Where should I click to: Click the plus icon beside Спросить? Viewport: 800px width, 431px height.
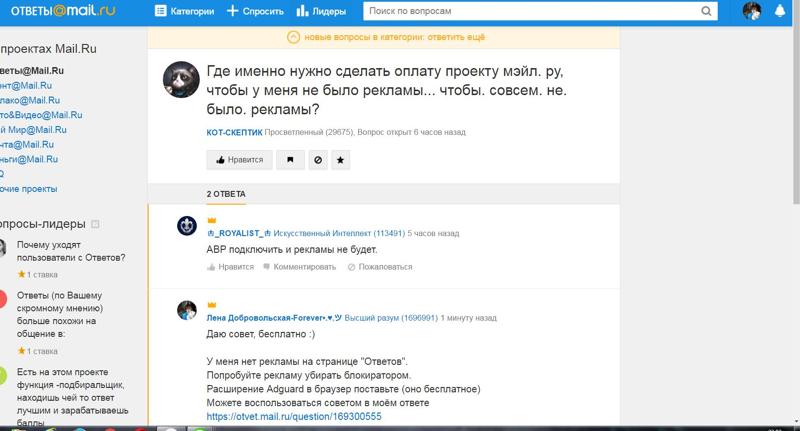click(x=232, y=11)
